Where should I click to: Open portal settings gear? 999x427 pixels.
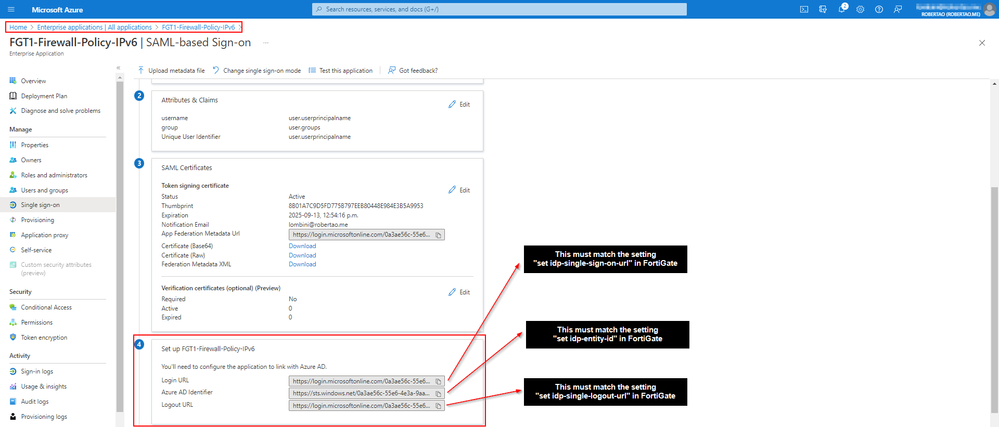coord(860,9)
